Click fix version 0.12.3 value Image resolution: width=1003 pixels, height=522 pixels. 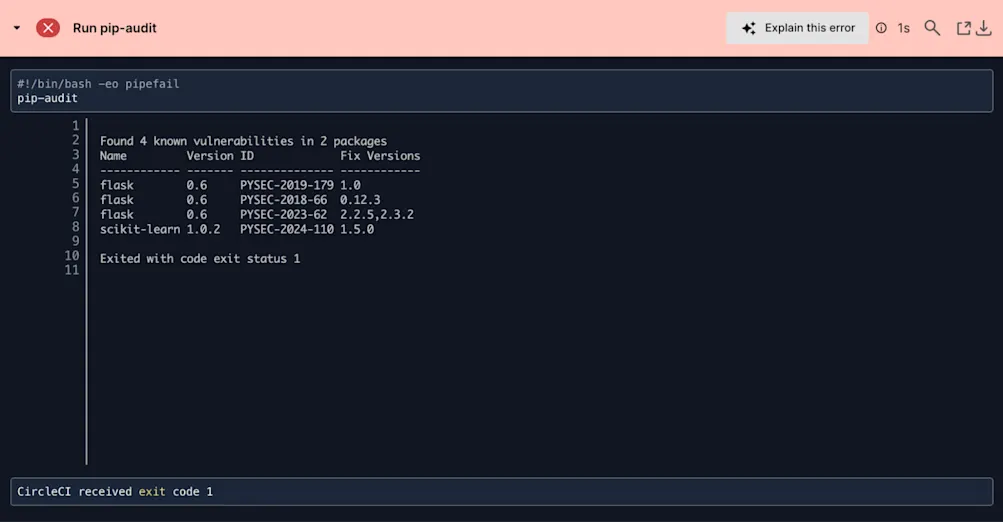(x=360, y=200)
